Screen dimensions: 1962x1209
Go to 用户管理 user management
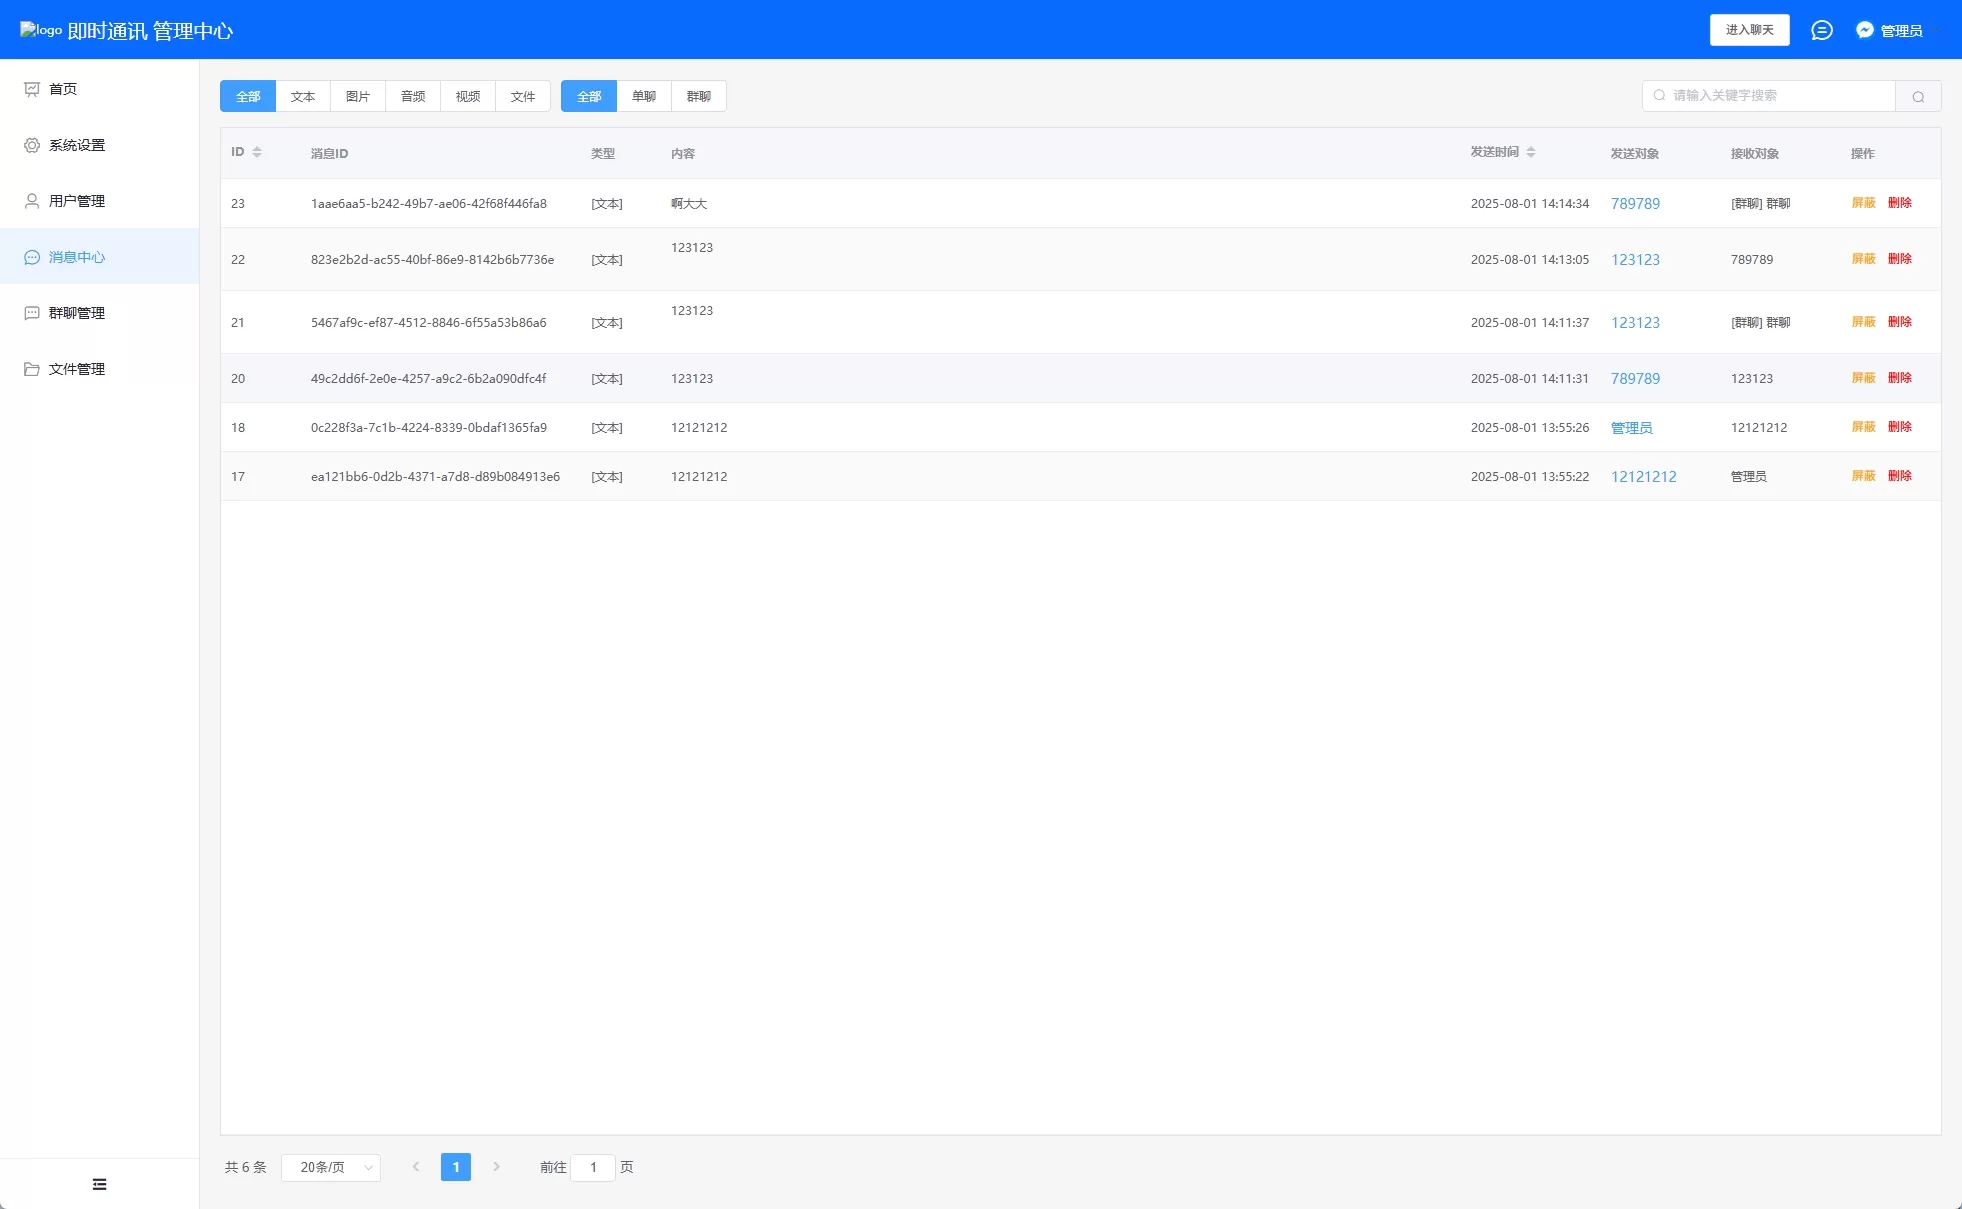[76, 201]
